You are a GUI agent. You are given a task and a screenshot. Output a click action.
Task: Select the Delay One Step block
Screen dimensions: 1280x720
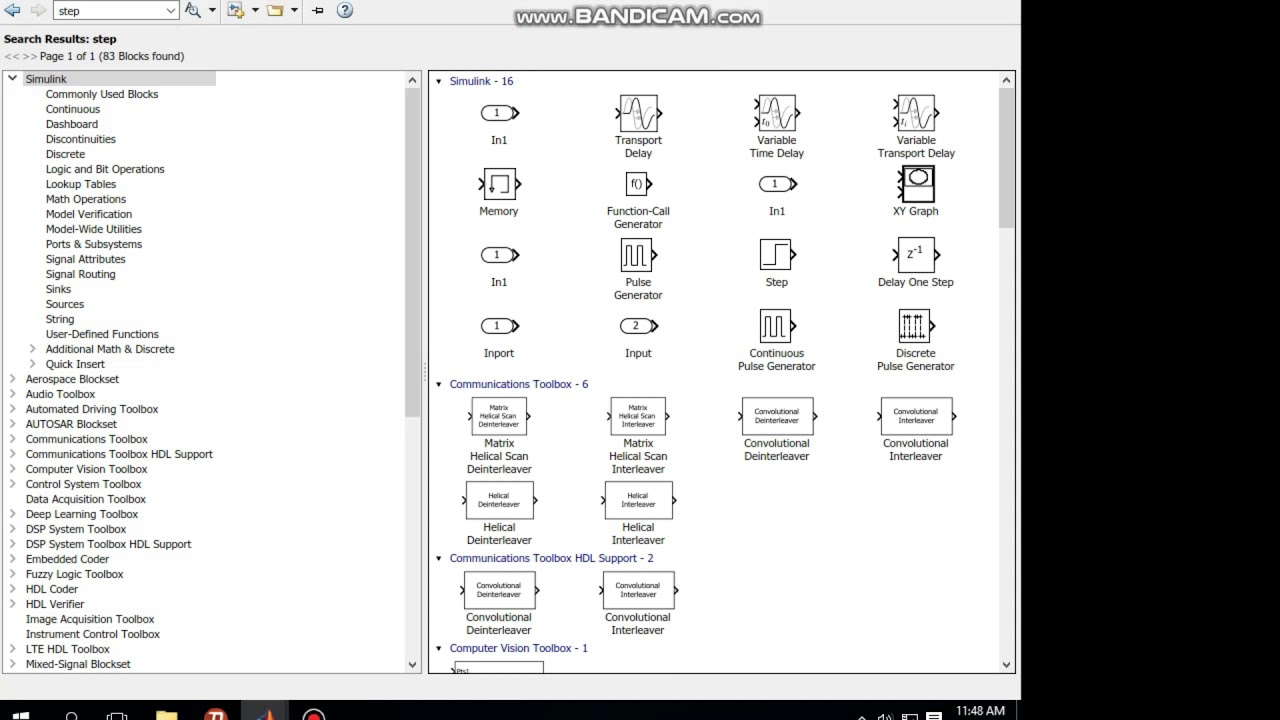[x=916, y=263]
